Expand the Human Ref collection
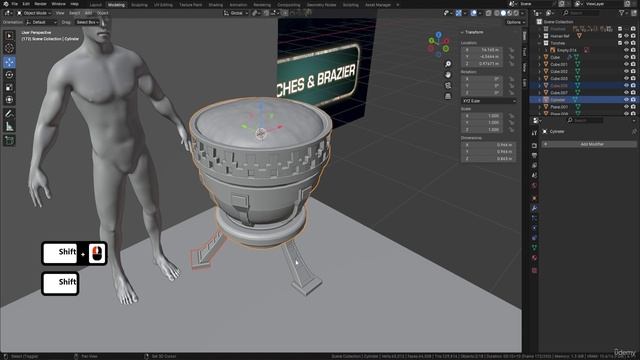Screen dimensions: 640x360 click(540, 36)
